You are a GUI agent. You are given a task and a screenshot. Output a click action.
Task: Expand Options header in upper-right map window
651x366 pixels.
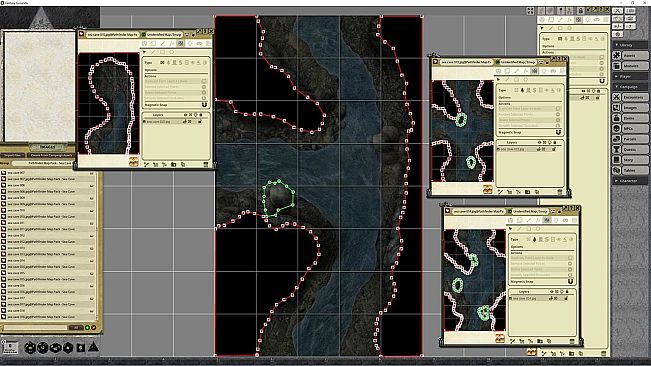tap(505, 98)
